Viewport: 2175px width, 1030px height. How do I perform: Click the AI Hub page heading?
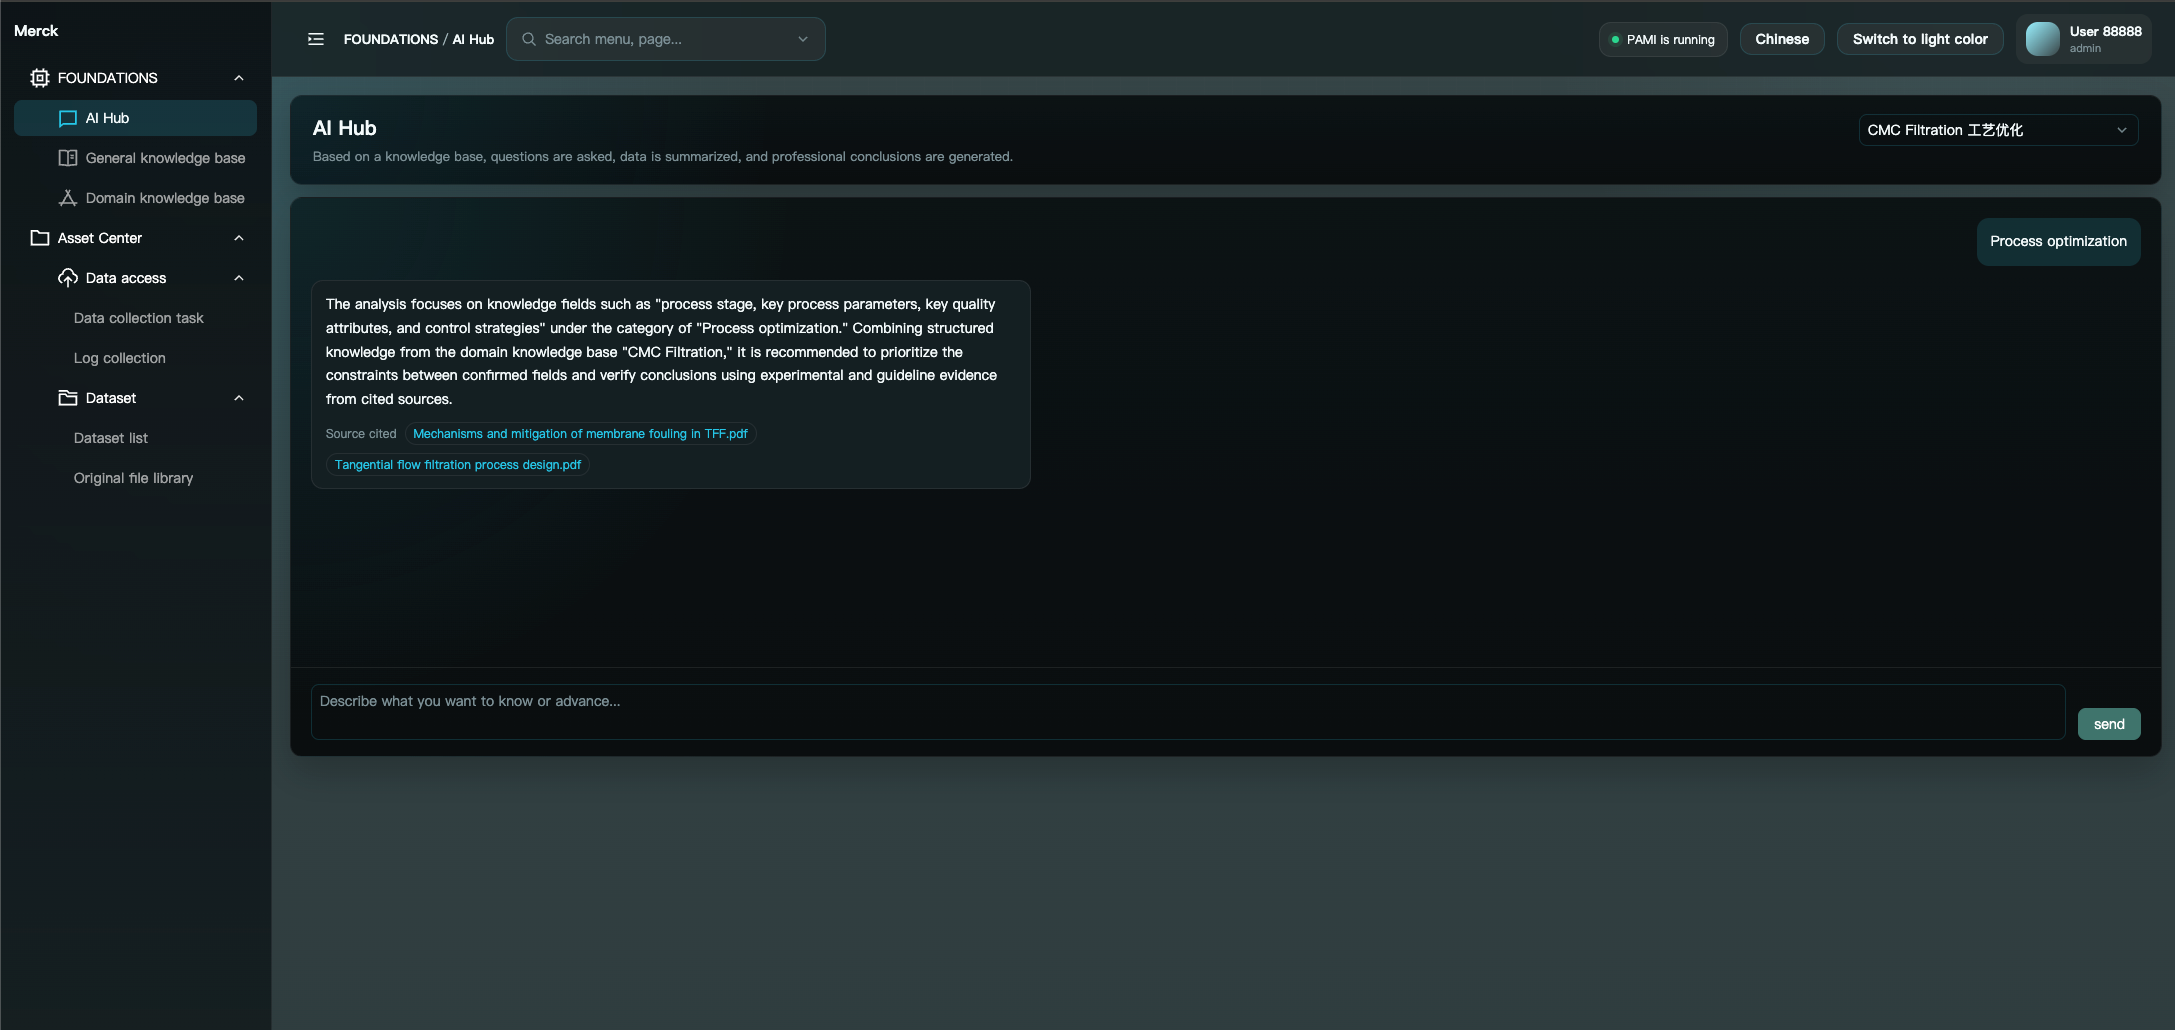point(344,128)
